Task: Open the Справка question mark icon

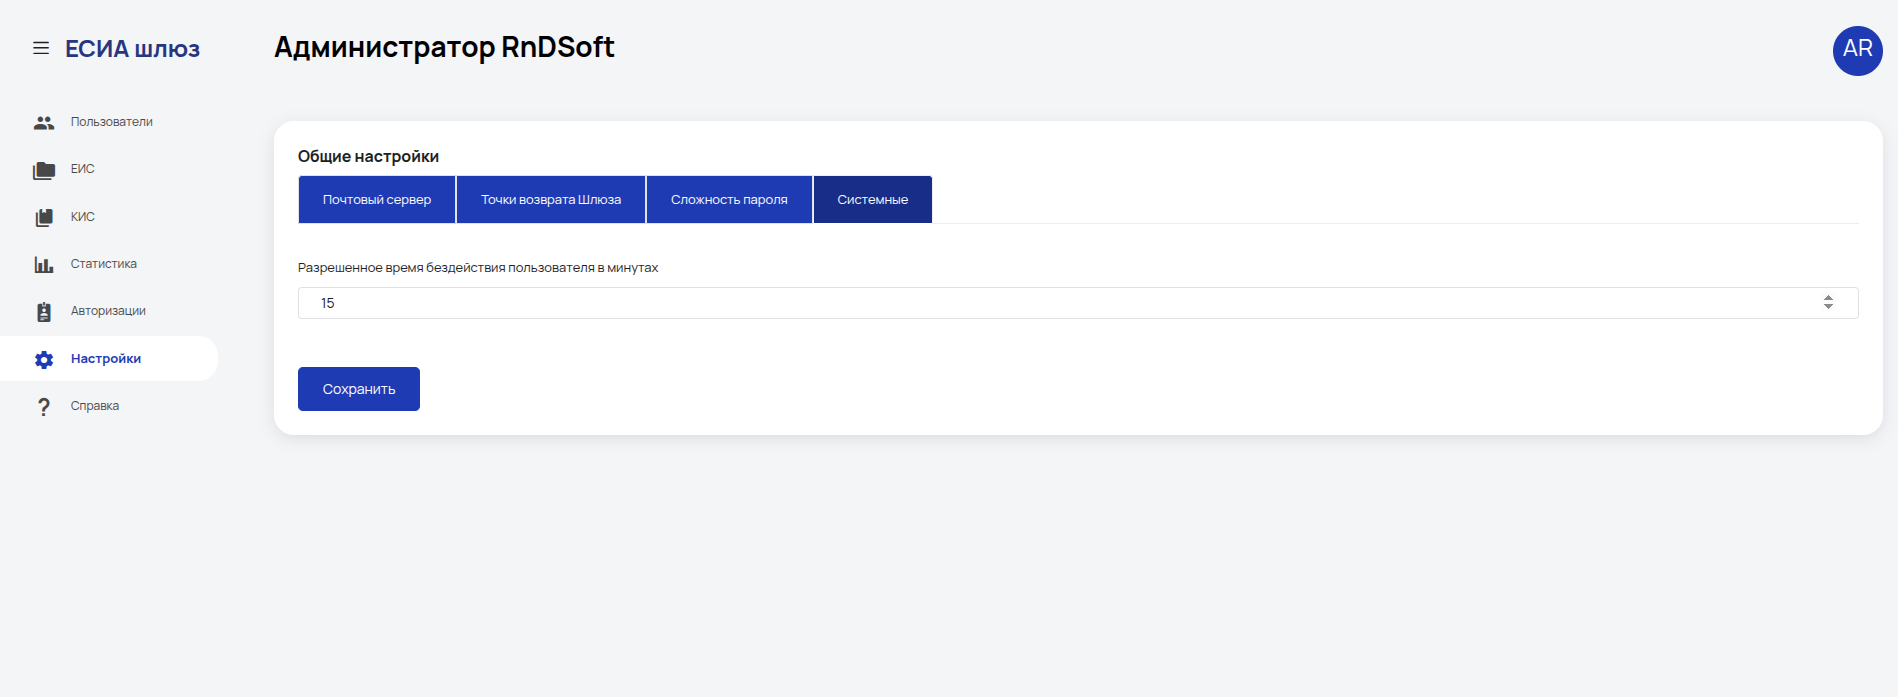Action: pos(44,407)
